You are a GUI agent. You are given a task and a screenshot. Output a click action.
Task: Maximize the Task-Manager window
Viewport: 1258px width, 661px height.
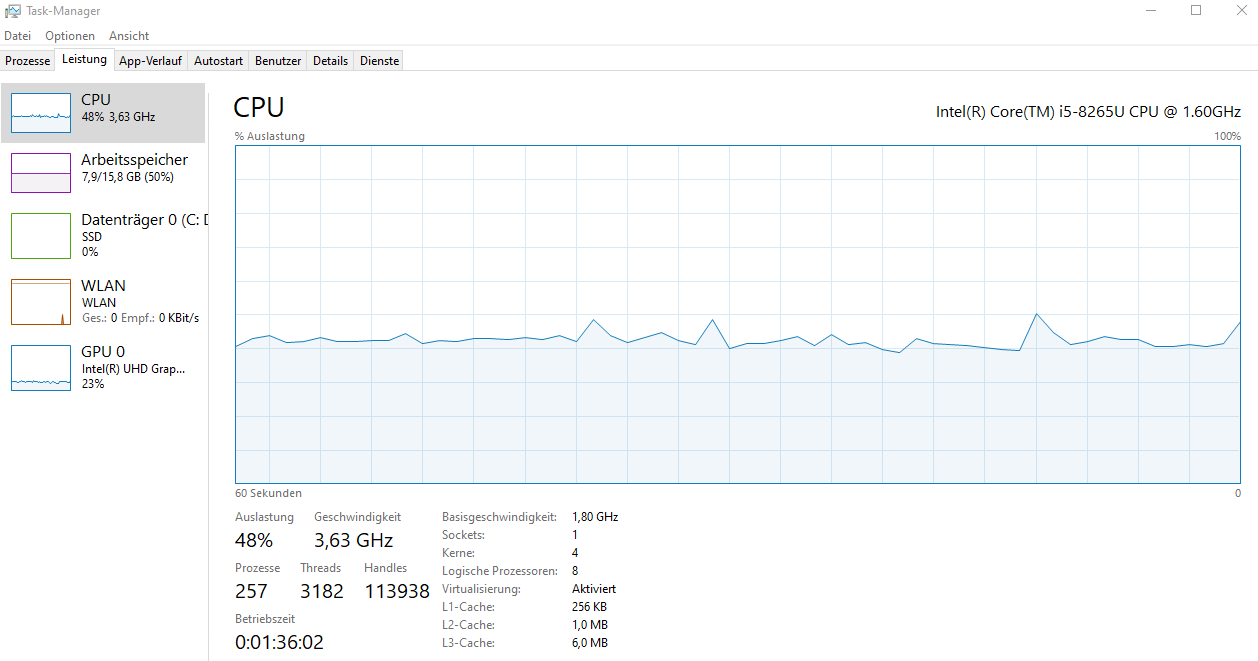pyautogui.click(x=1196, y=11)
